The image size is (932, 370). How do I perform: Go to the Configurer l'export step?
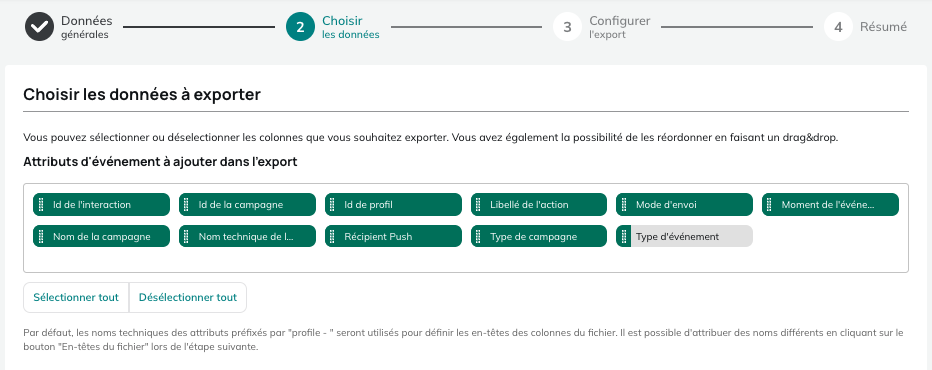click(x=619, y=27)
